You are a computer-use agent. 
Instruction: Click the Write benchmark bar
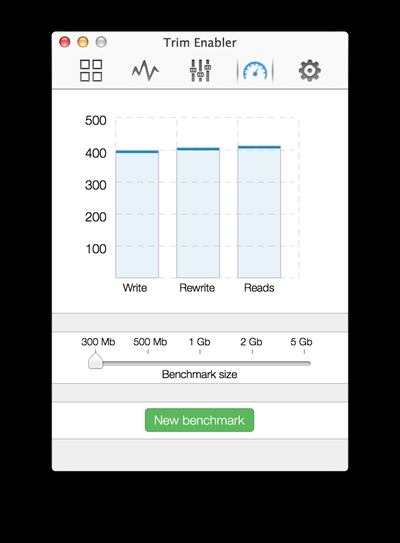tap(137, 214)
